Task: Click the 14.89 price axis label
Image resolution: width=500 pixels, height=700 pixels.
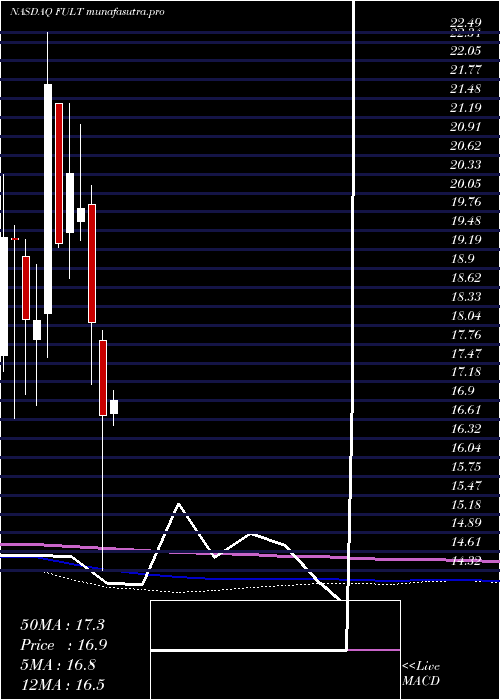Action: [466, 523]
